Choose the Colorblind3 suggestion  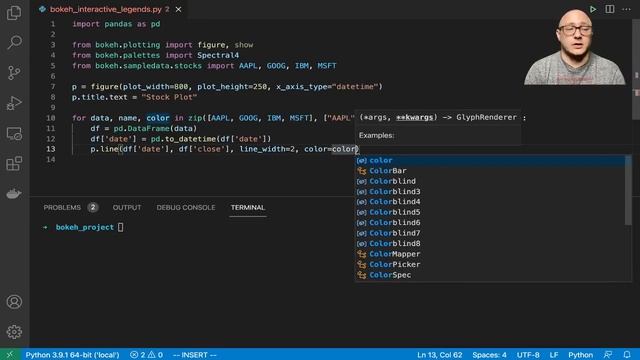click(x=490, y=191)
